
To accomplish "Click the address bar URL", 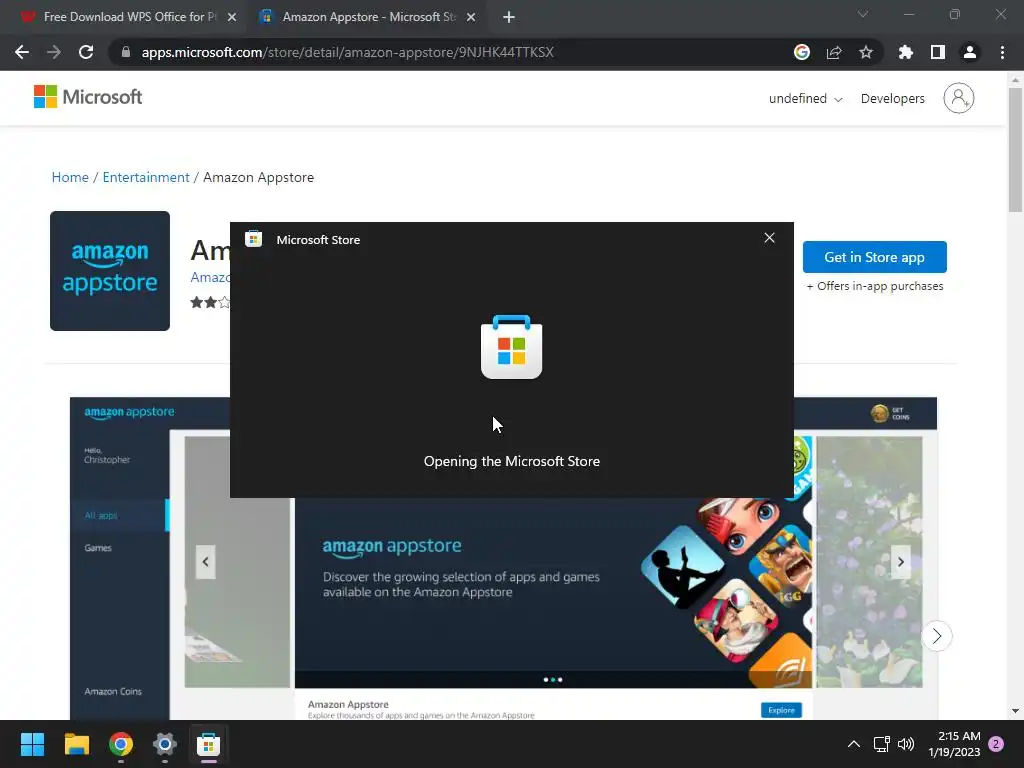I will coord(347,52).
